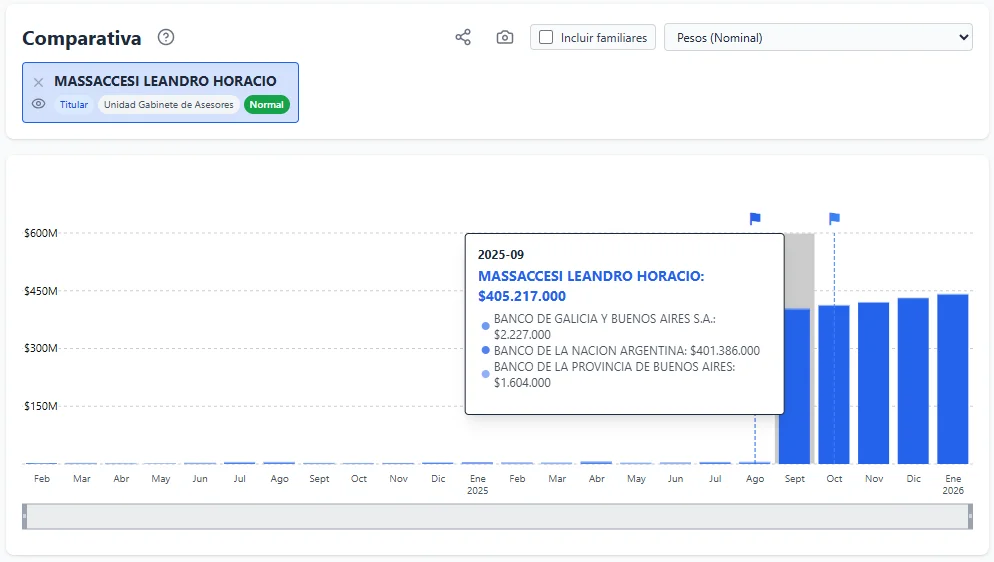Open the Pesos (Nominal) dropdown
Screen dimensions: 994x562
pos(817,38)
